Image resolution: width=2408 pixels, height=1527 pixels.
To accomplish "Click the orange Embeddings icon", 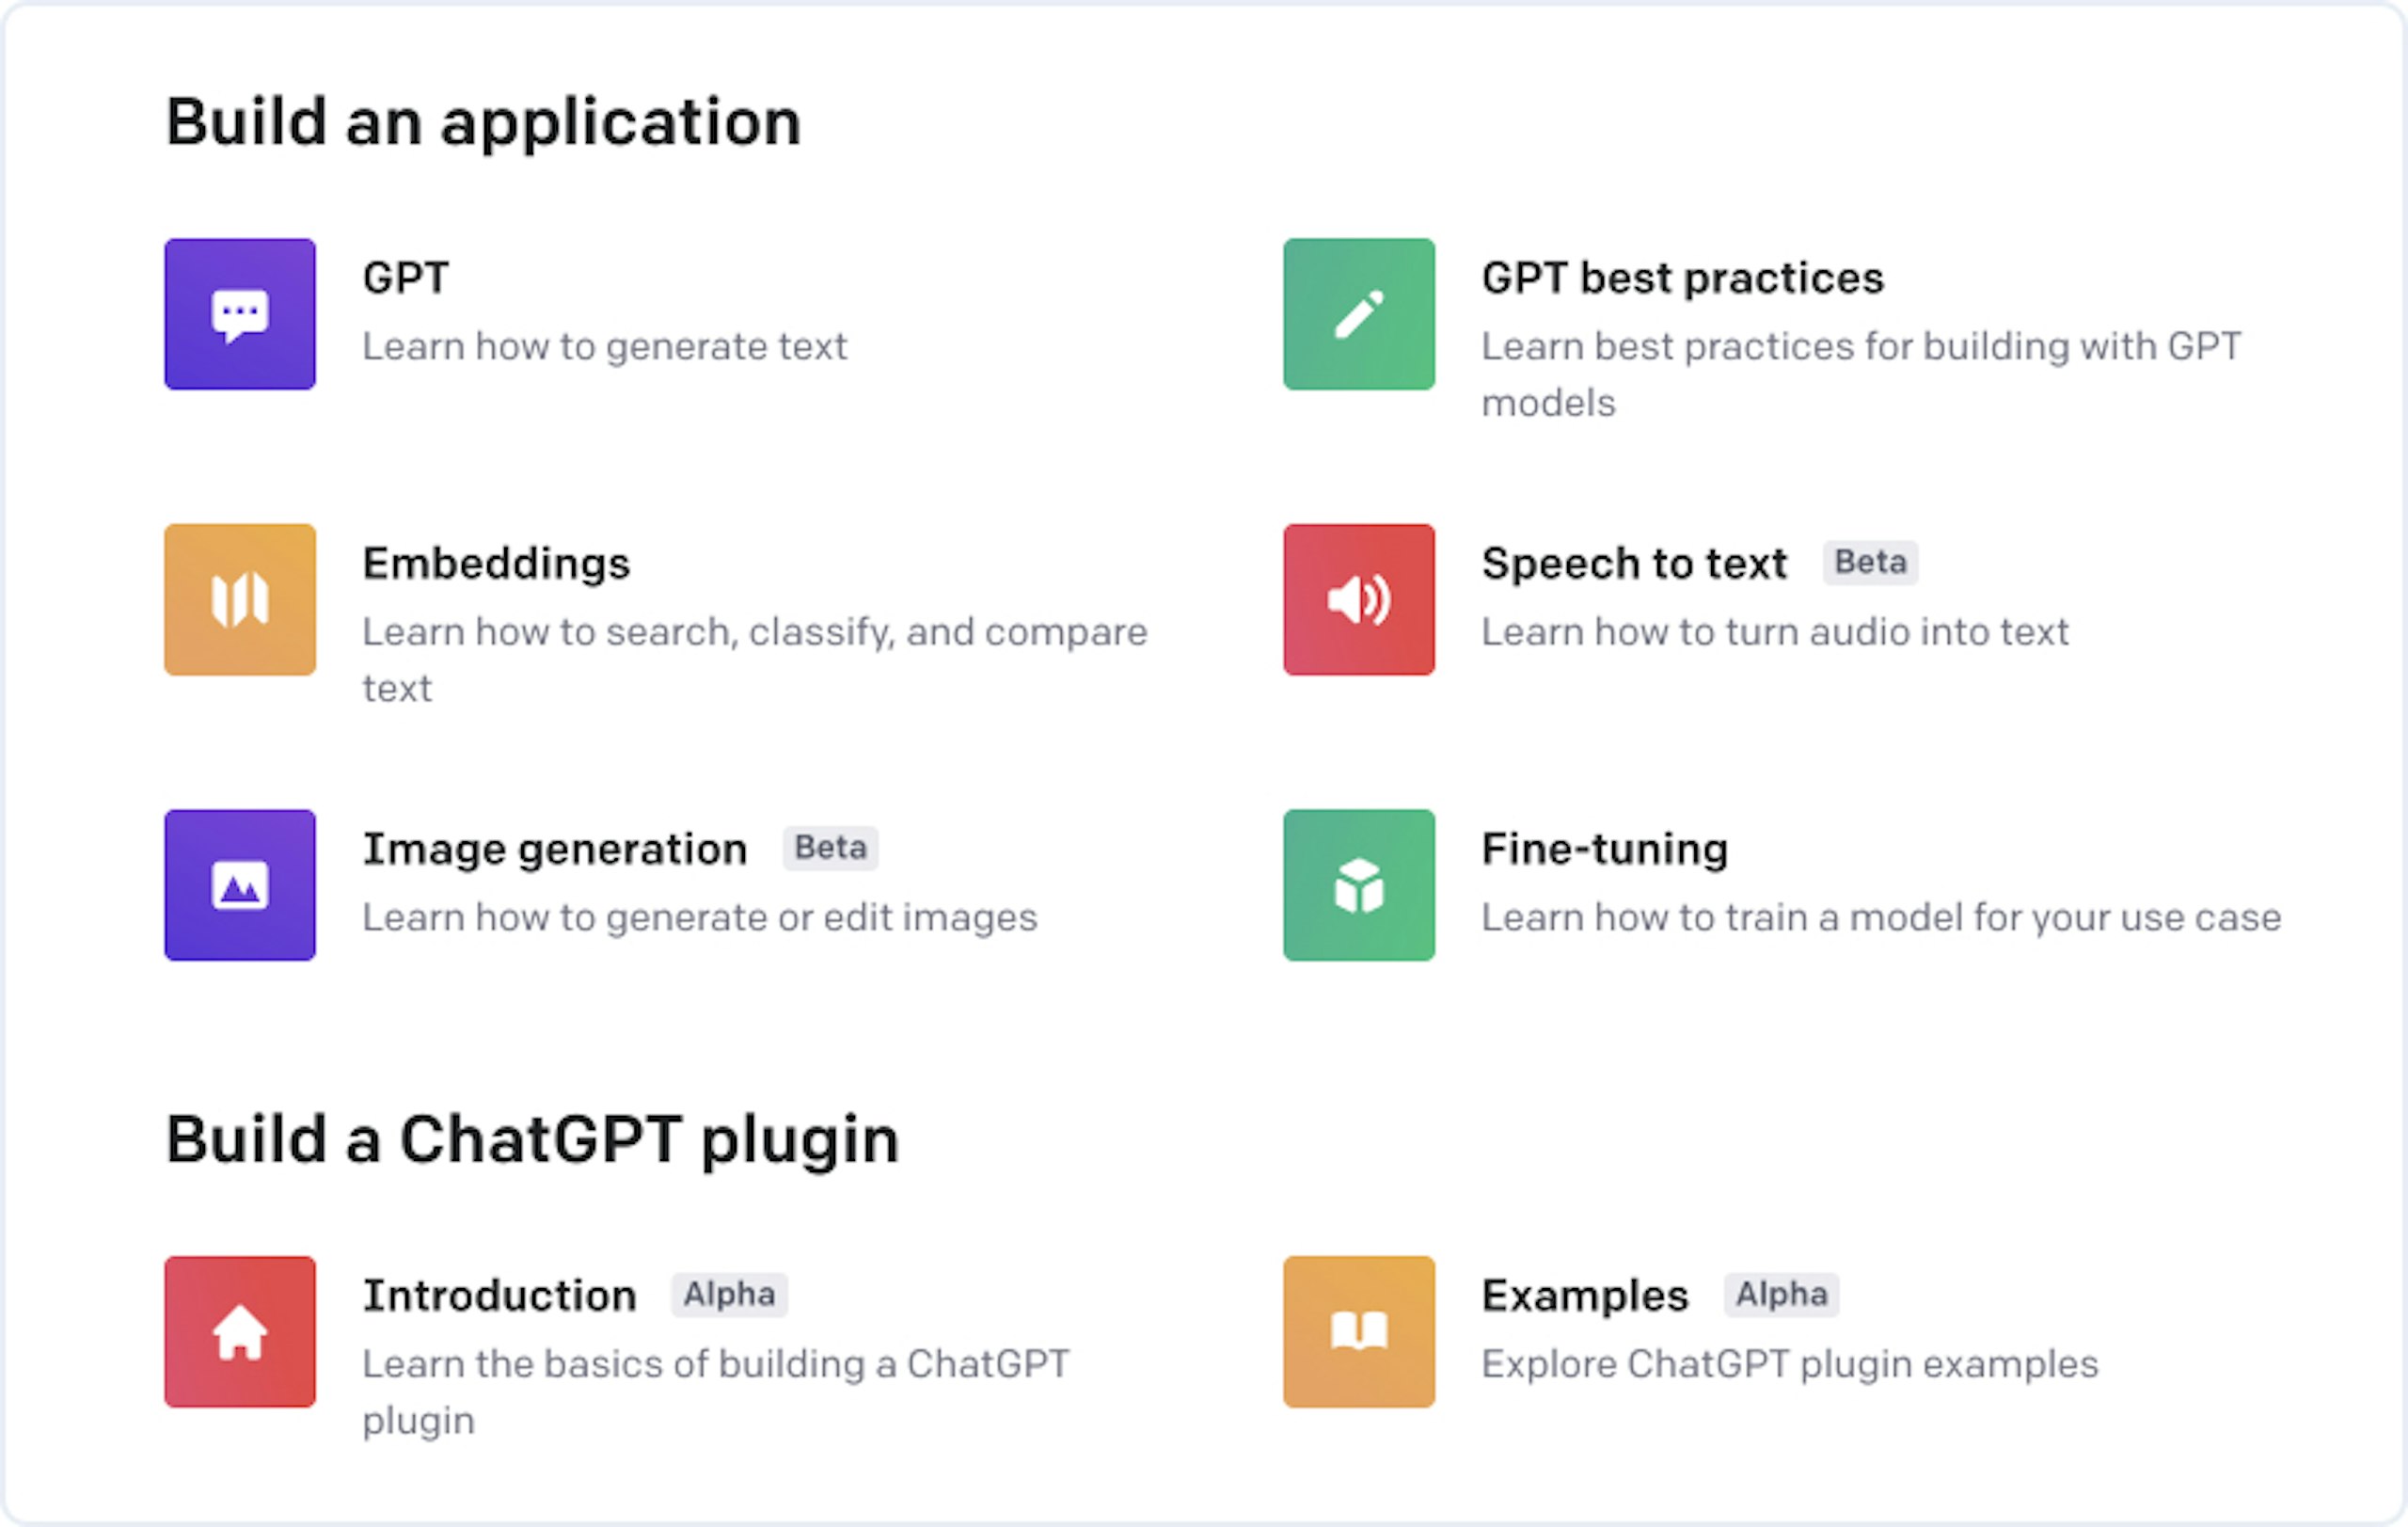I will [x=240, y=599].
